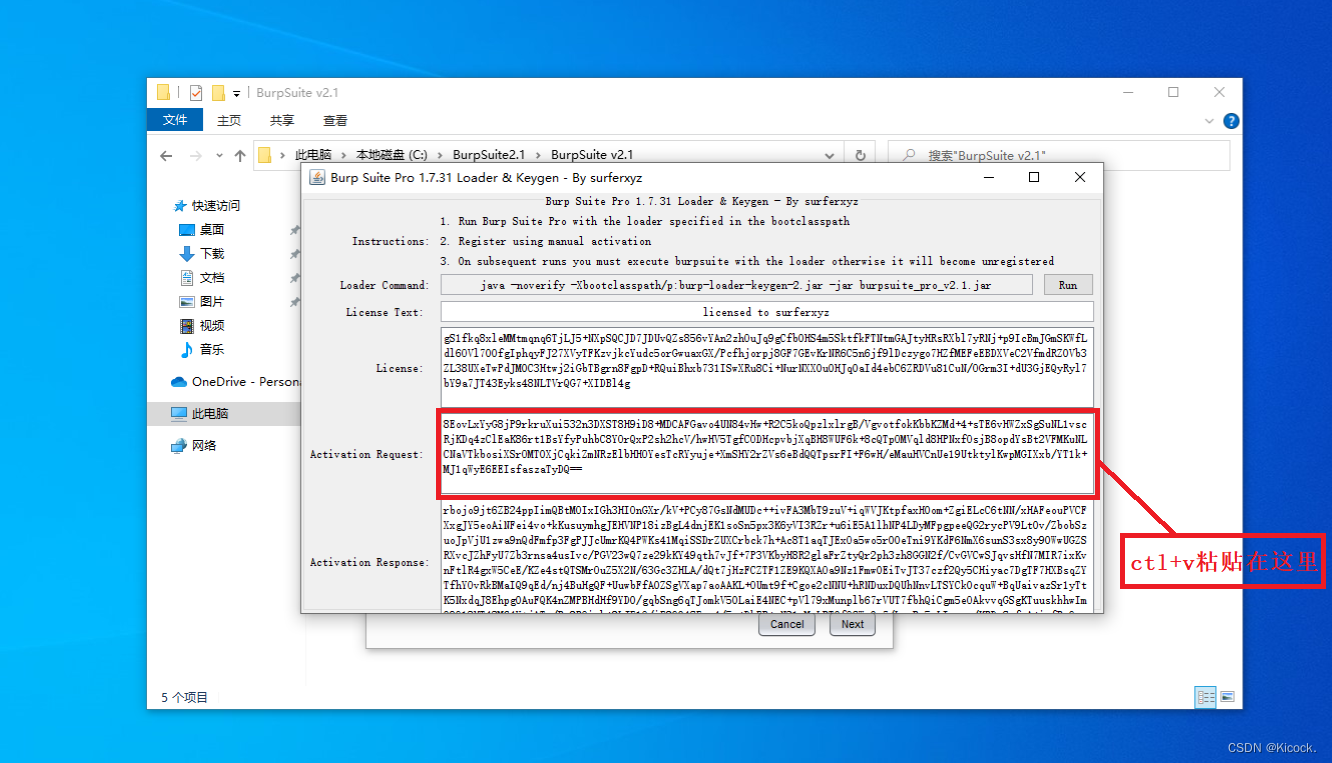1332x763 pixels.
Task: Click the folder icon in the address bar
Action: 265,155
